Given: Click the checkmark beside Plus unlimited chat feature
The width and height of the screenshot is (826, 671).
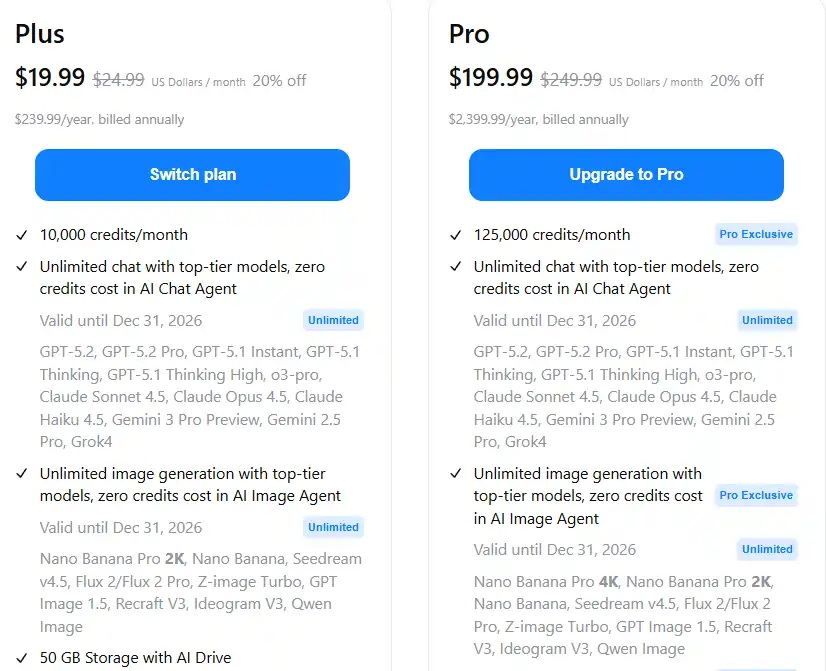Looking at the screenshot, I should 19,268.
